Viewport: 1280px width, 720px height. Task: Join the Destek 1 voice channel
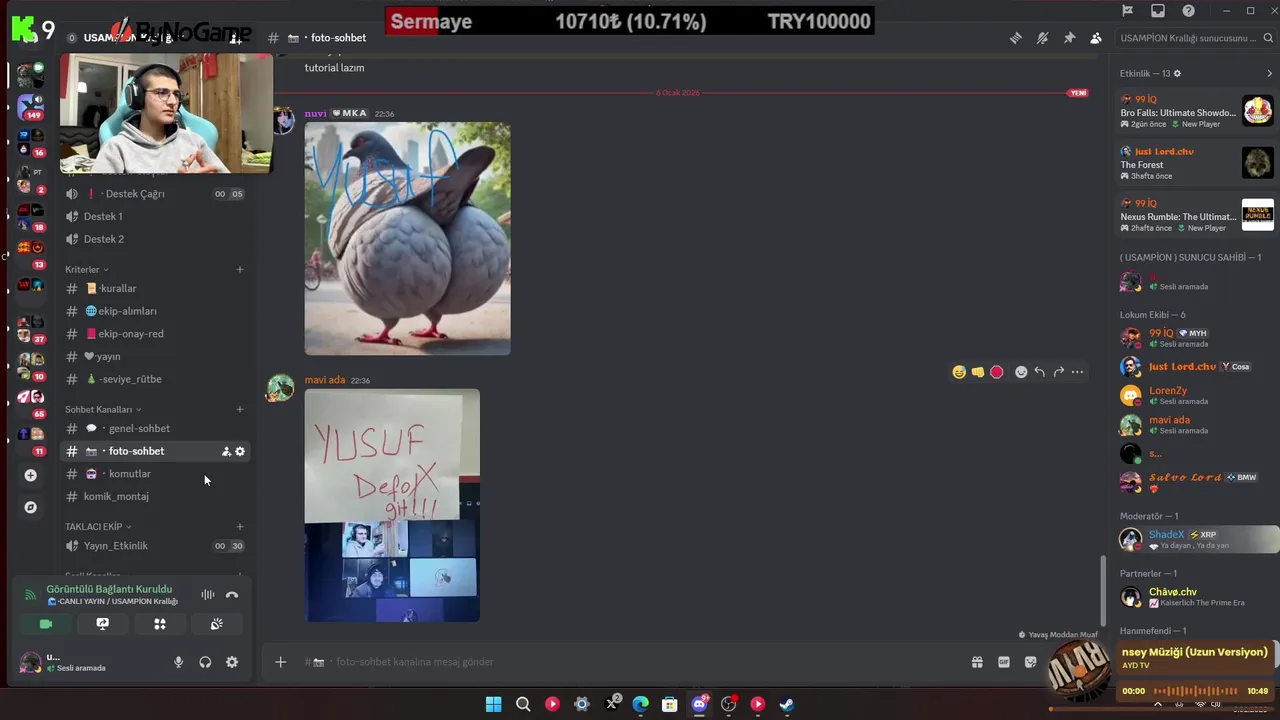pyautogui.click(x=154, y=216)
